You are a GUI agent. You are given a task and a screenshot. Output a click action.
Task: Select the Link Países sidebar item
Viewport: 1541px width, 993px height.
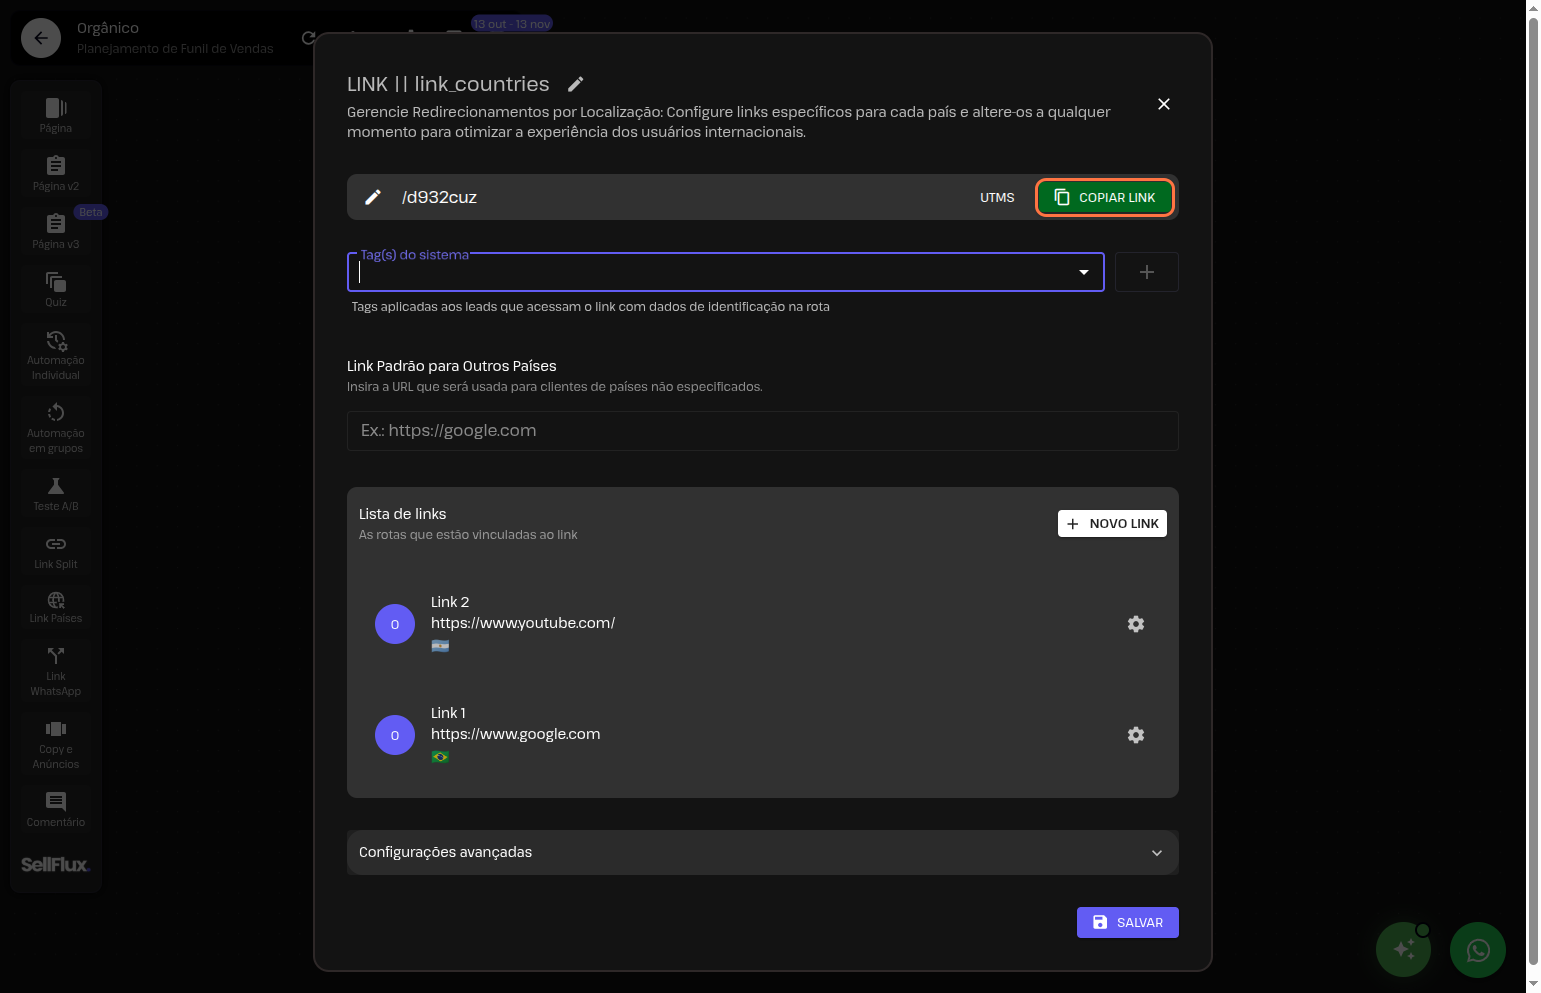[x=56, y=607]
